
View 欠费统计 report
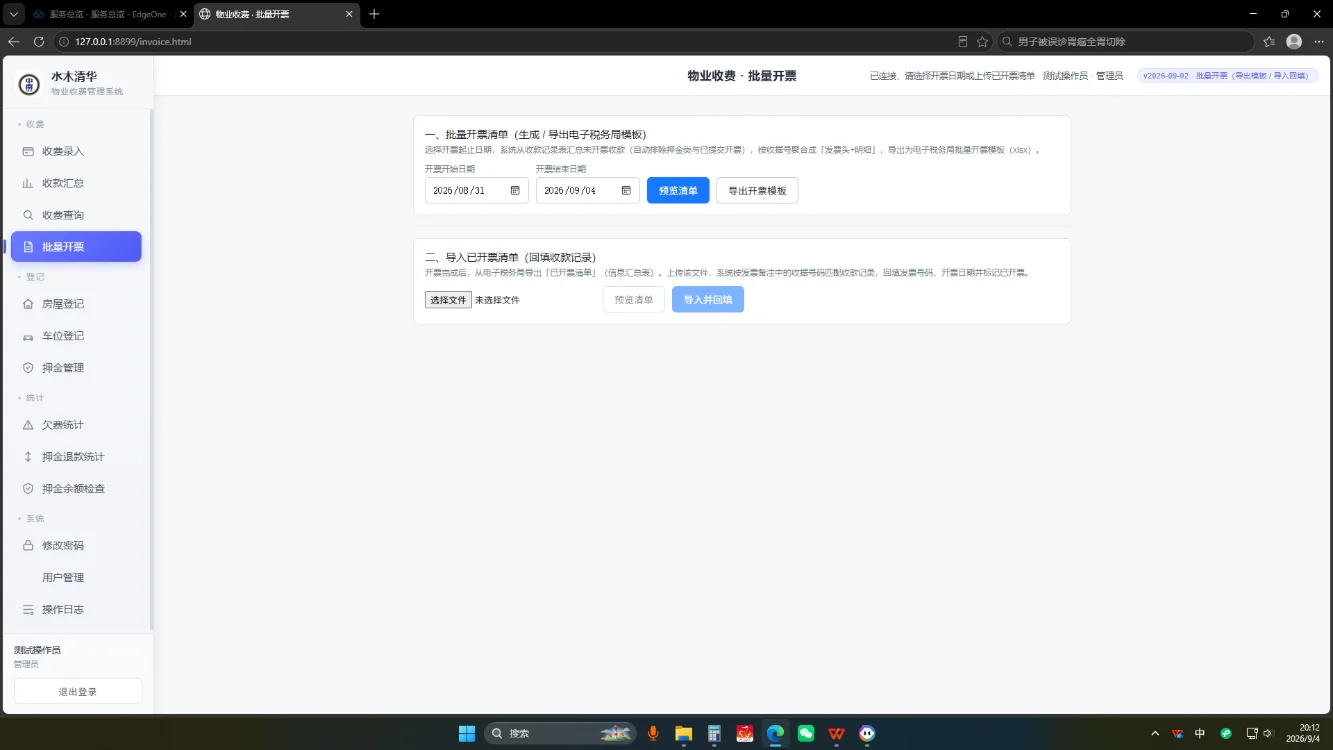[76, 425]
